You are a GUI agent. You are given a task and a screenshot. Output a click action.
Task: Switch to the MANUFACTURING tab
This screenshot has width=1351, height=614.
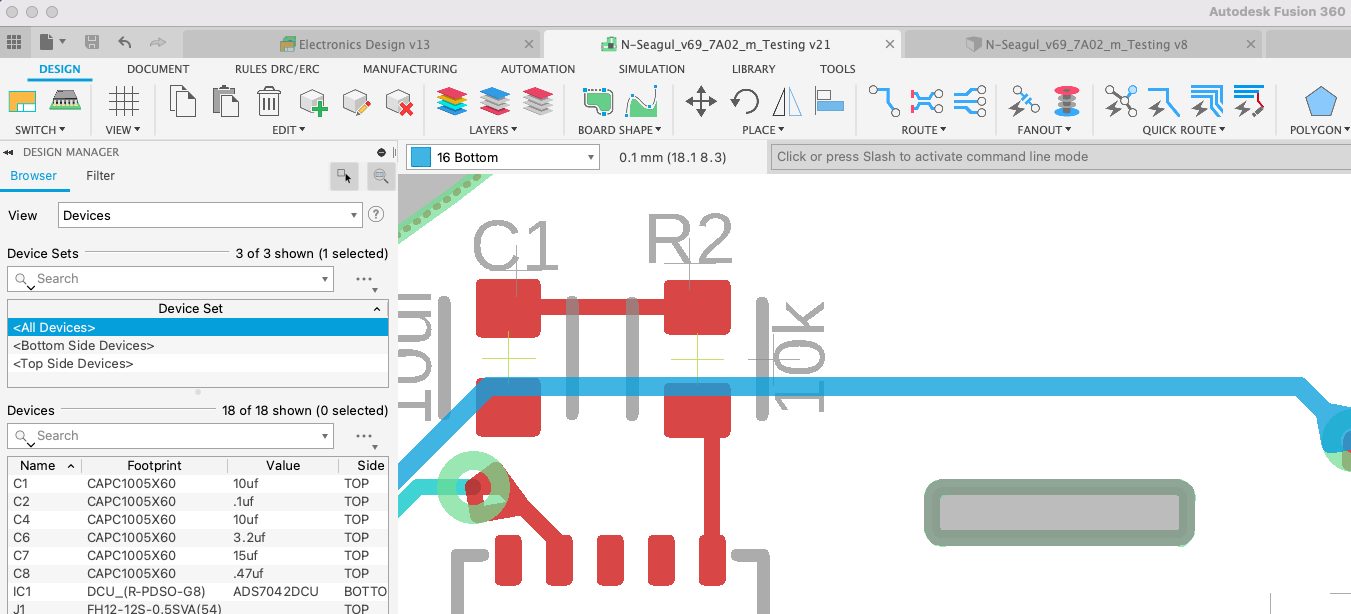410,69
